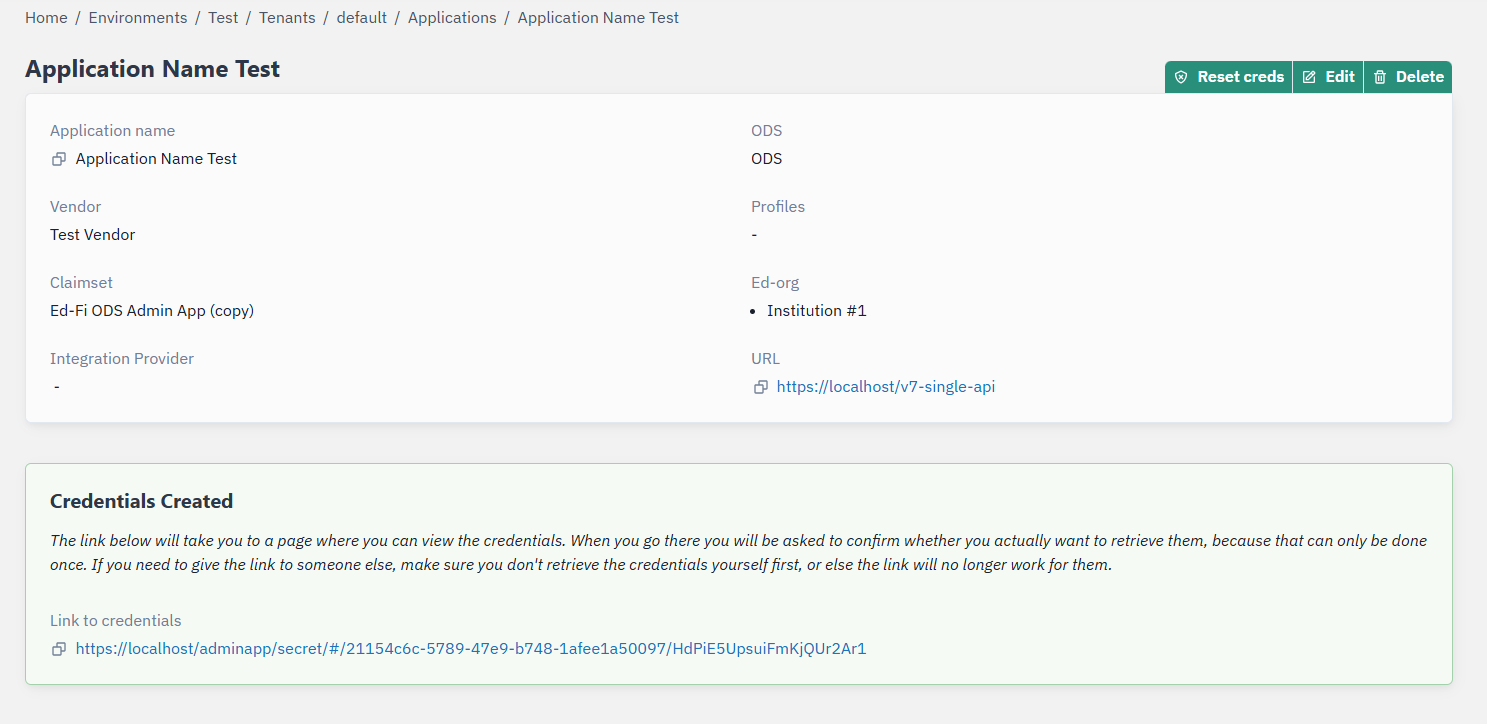Image resolution: width=1487 pixels, height=724 pixels.
Task: Go to the Test environment breadcrumb
Action: (223, 17)
